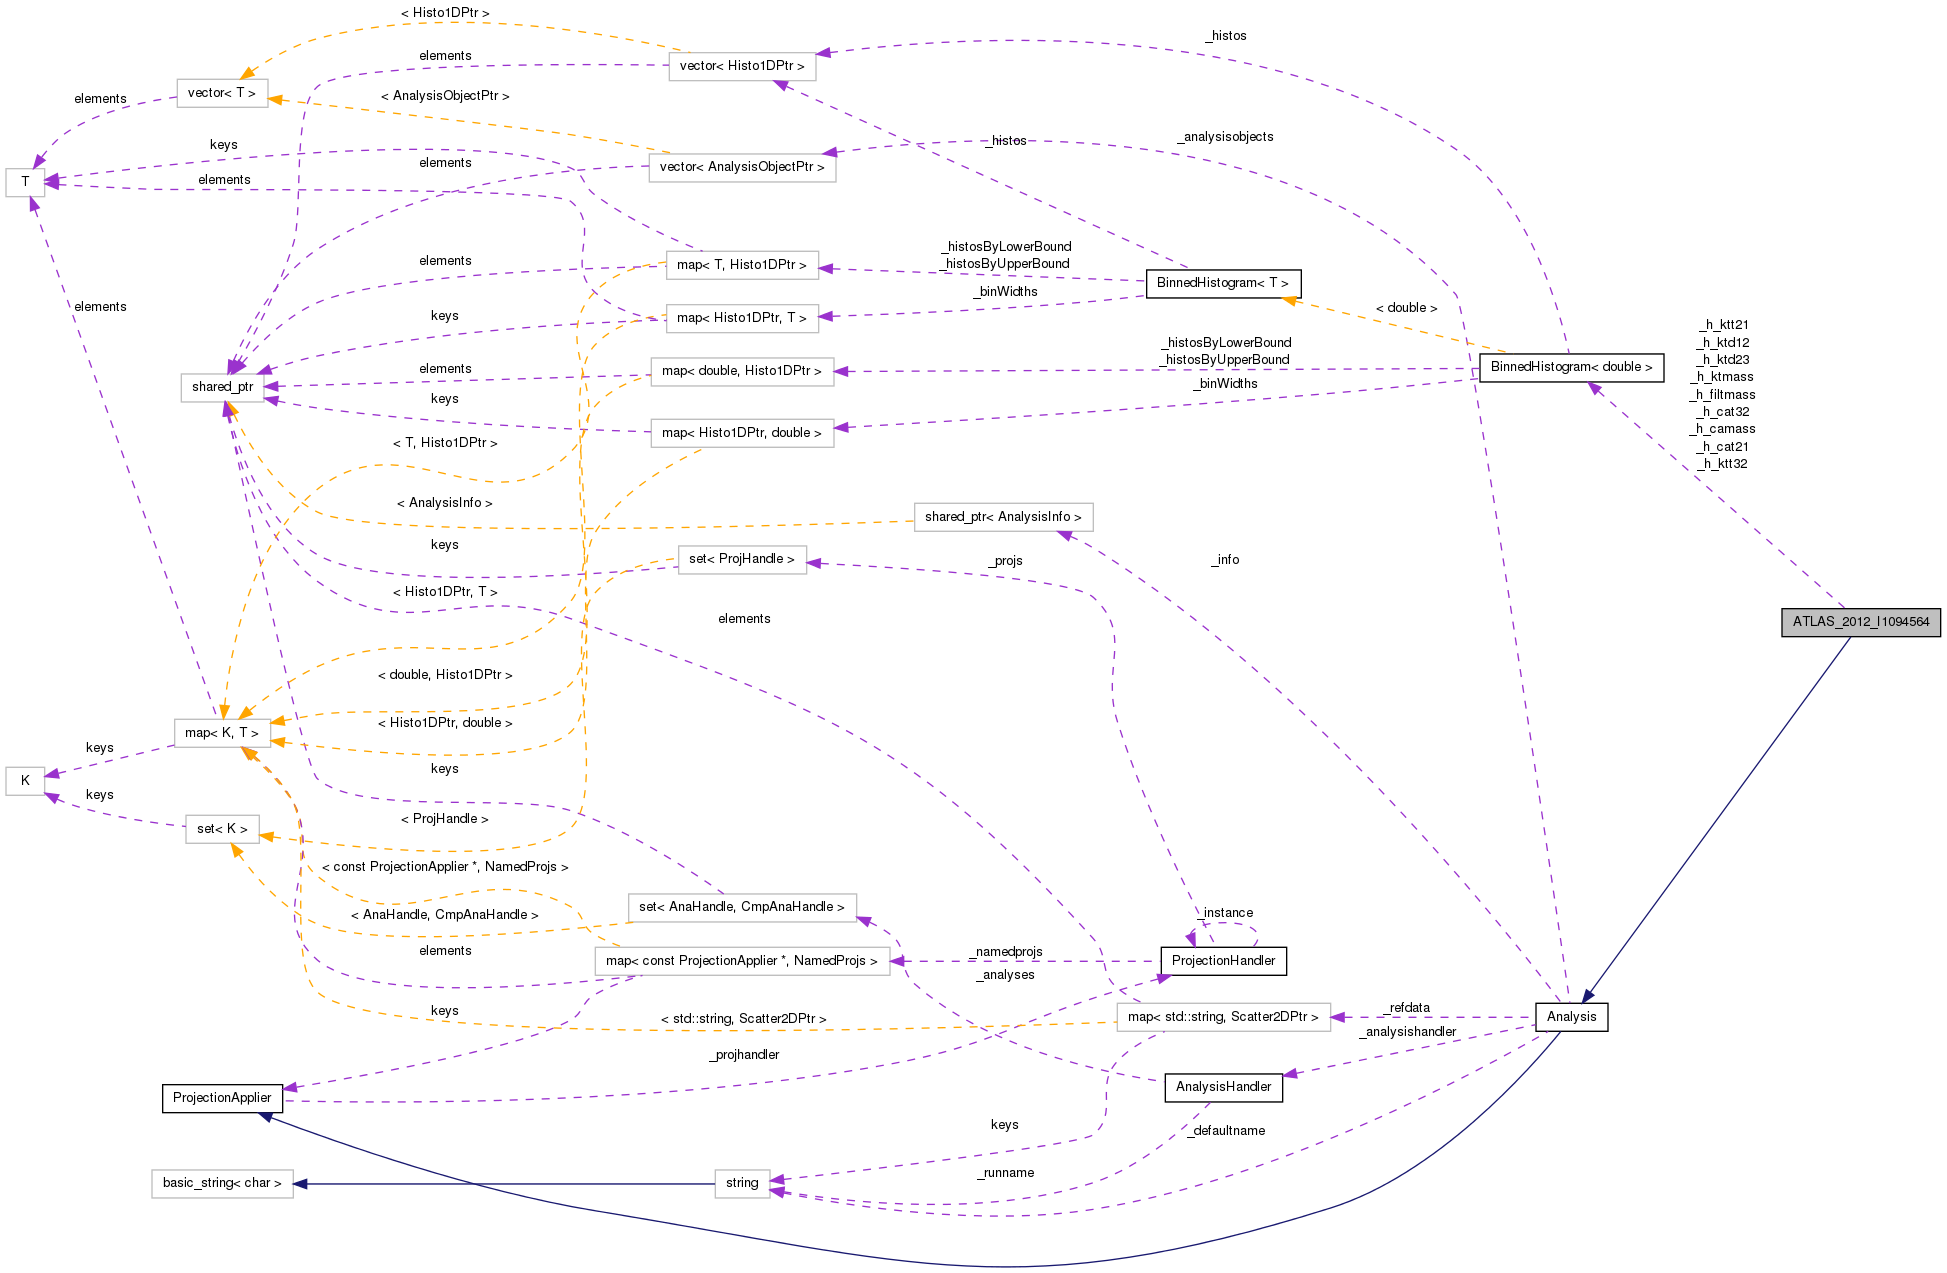Click the < AnalysisInfo > template label
The image size is (1947, 1273).
click(444, 503)
